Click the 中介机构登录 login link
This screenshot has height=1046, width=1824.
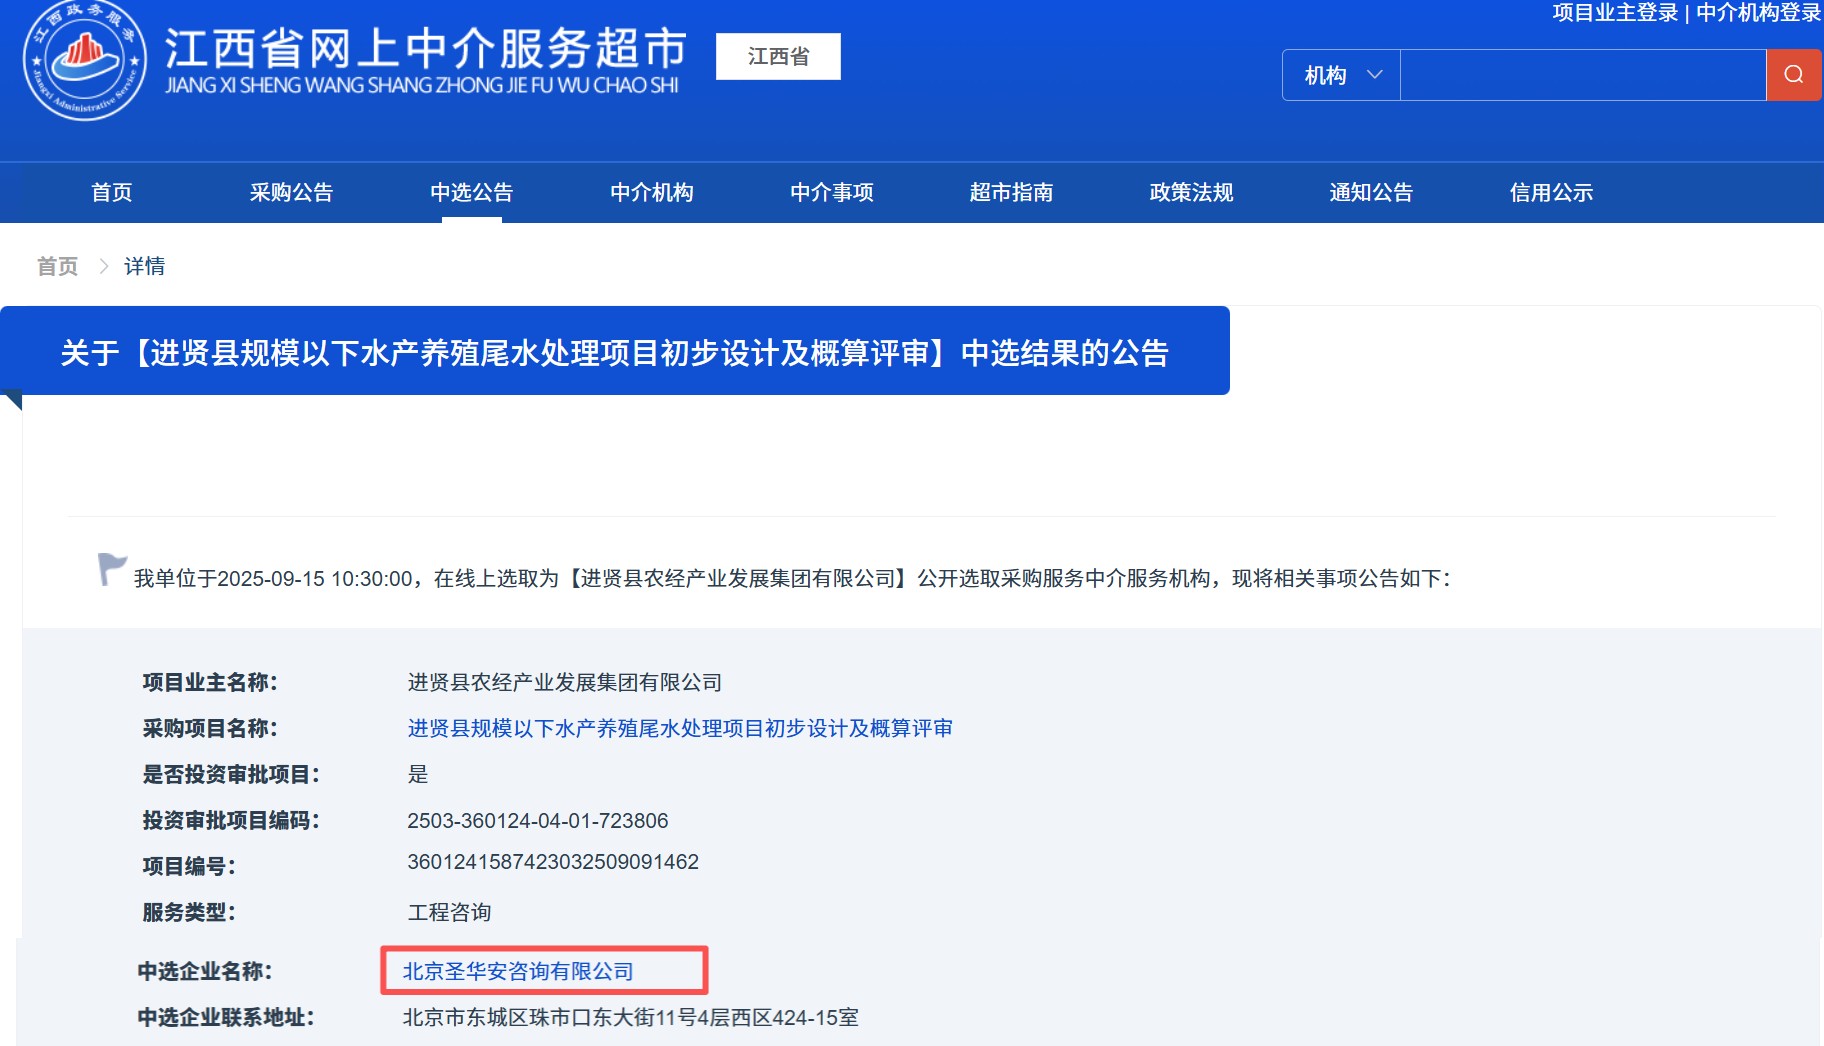tap(1758, 13)
